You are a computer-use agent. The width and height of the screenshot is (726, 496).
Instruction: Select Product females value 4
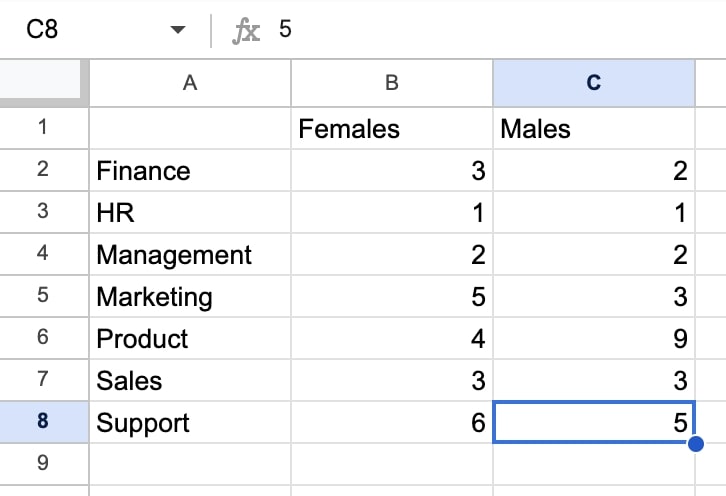coord(392,338)
